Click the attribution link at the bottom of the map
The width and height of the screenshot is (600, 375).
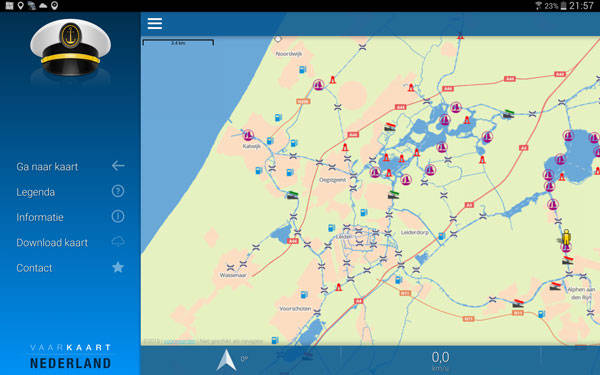[x=179, y=341]
